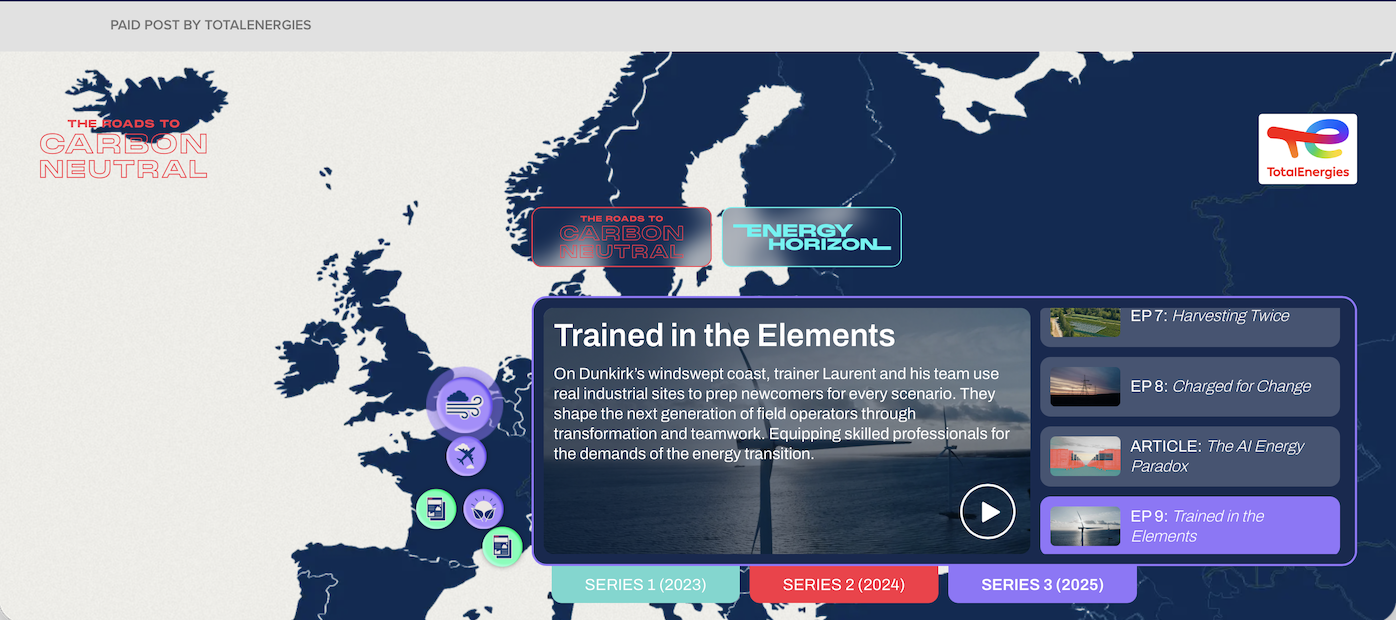Image resolution: width=1396 pixels, height=620 pixels.
Task: Click the airplane map marker
Action: coord(466,456)
